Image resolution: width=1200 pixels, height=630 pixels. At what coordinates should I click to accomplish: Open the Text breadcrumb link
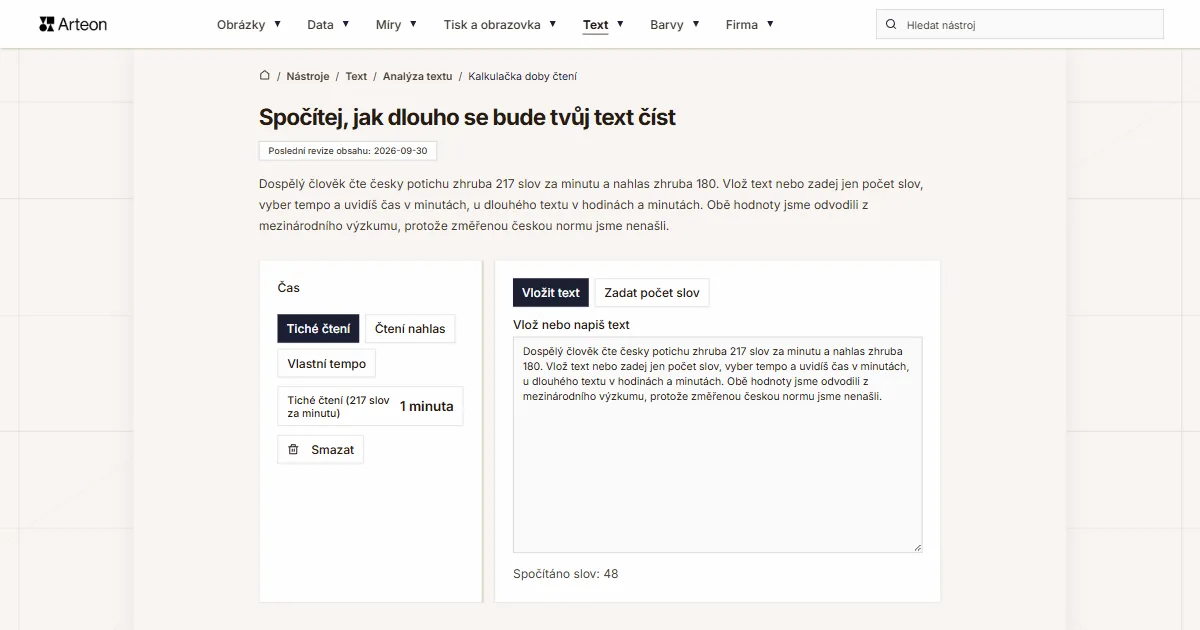point(356,76)
